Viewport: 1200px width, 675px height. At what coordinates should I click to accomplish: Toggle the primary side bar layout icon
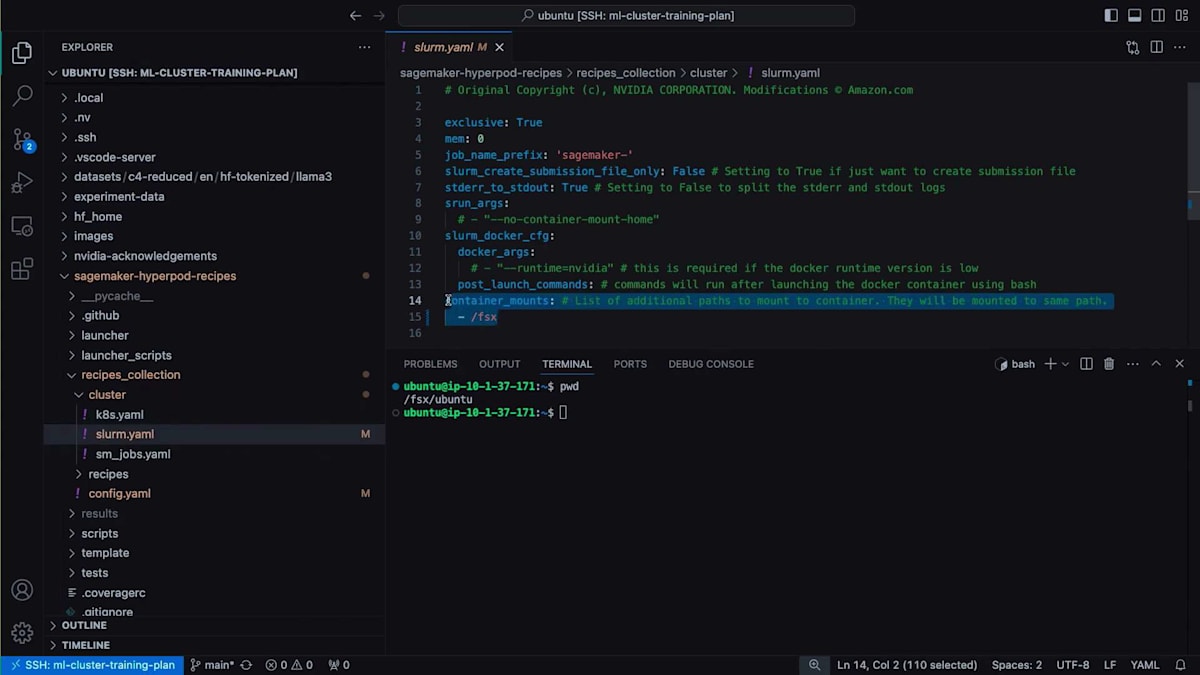pos(1111,16)
